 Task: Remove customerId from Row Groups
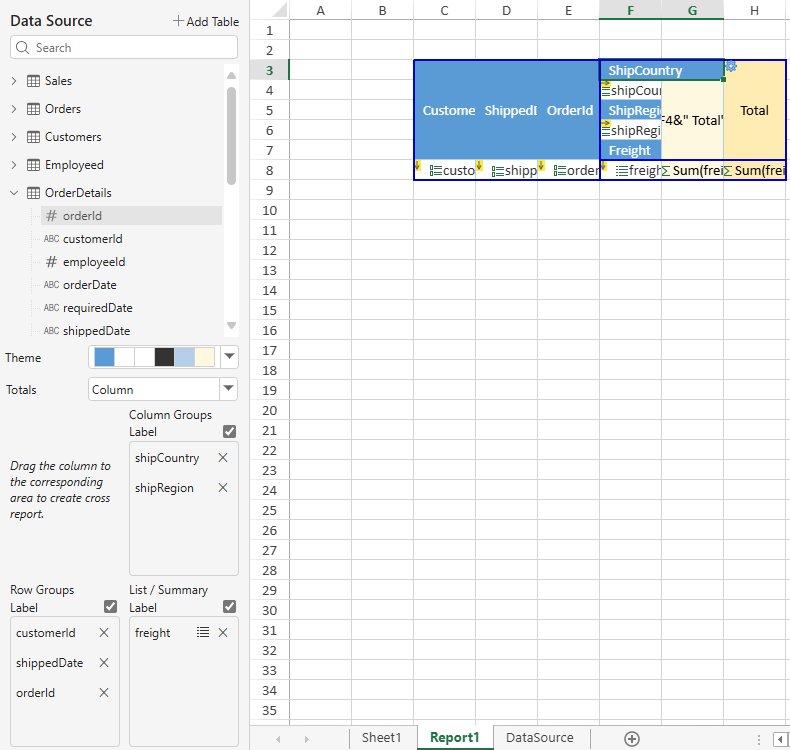(x=104, y=633)
